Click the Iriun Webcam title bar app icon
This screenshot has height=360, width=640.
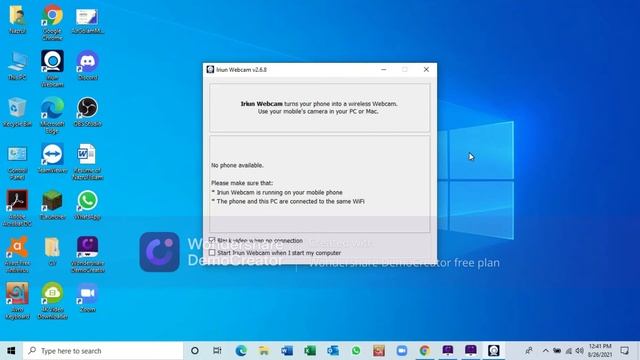click(210, 69)
